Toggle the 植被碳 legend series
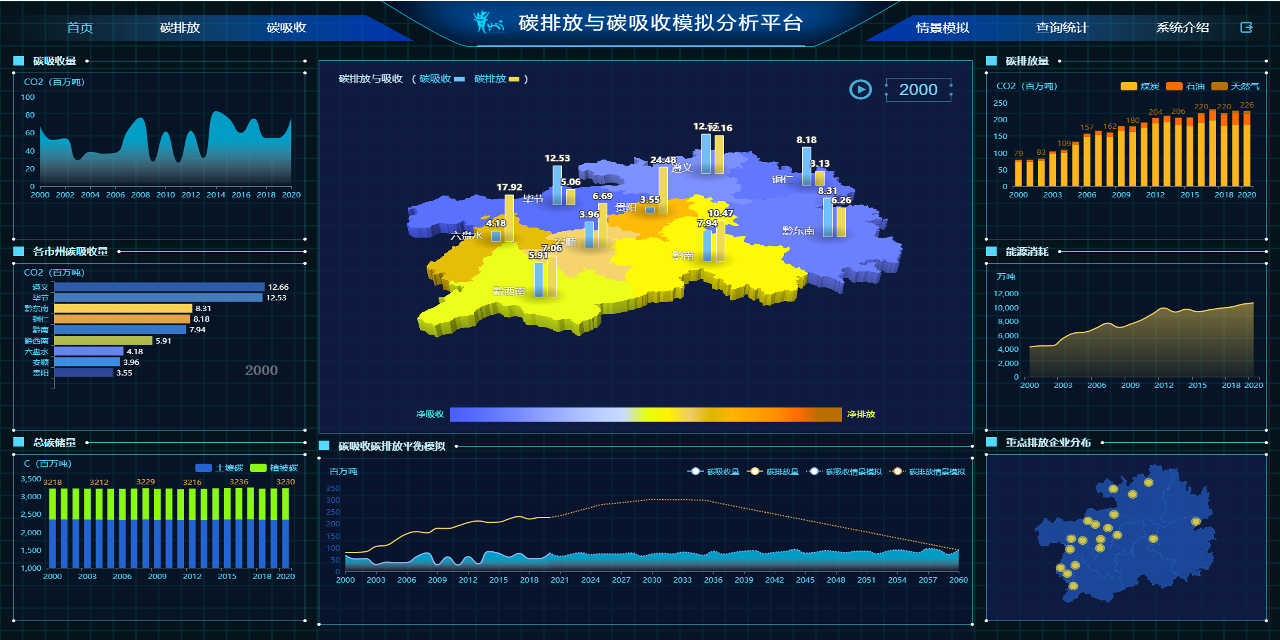This screenshot has height=640, width=1280. [273, 467]
